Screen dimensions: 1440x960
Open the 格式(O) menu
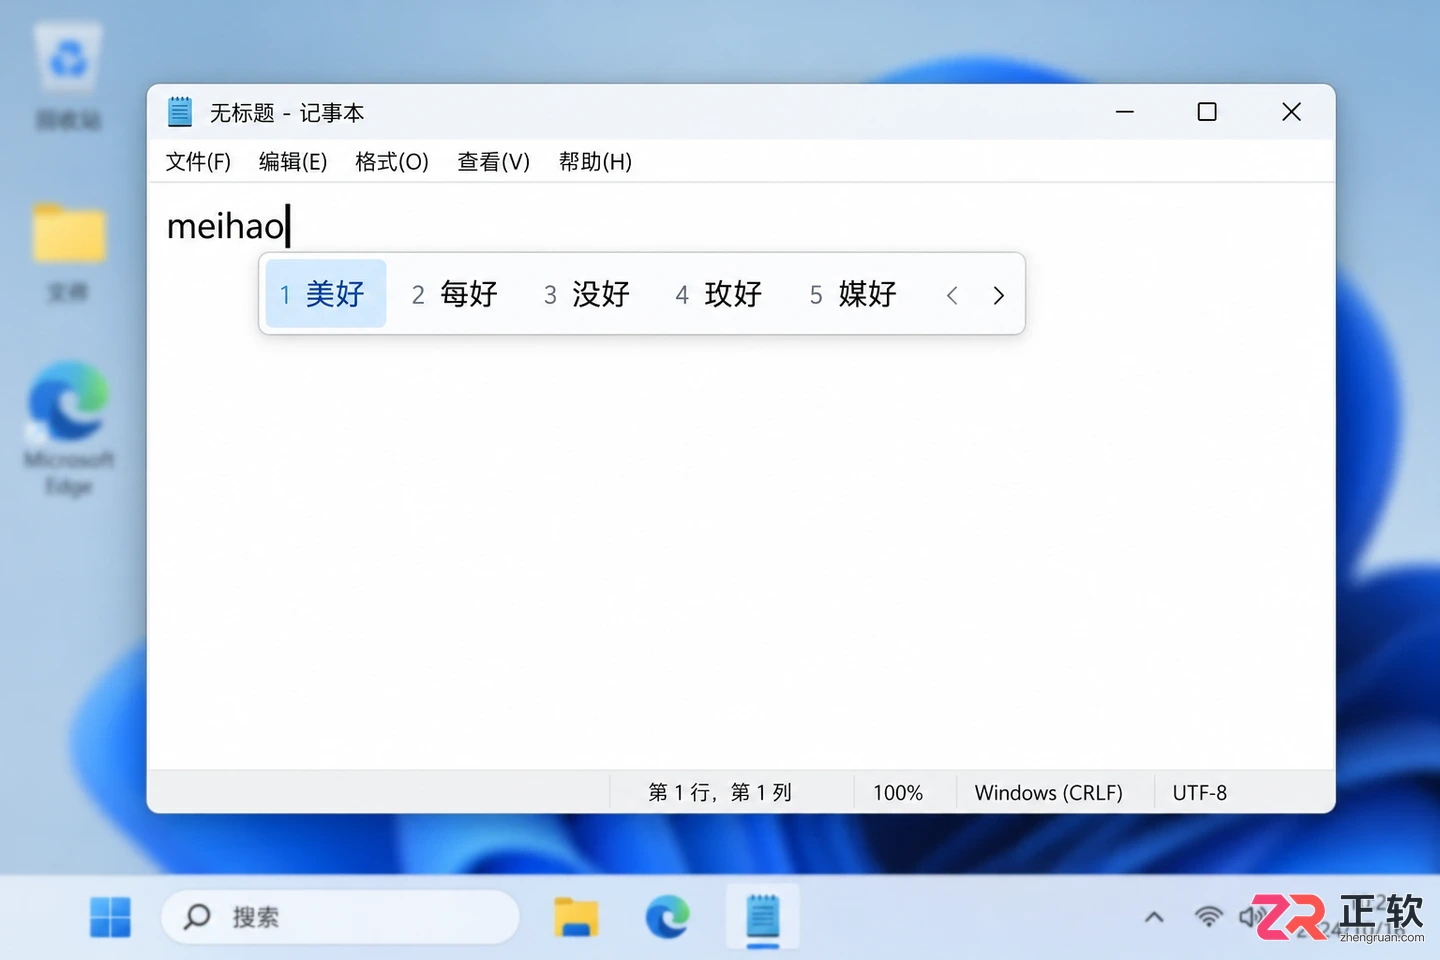392,162
